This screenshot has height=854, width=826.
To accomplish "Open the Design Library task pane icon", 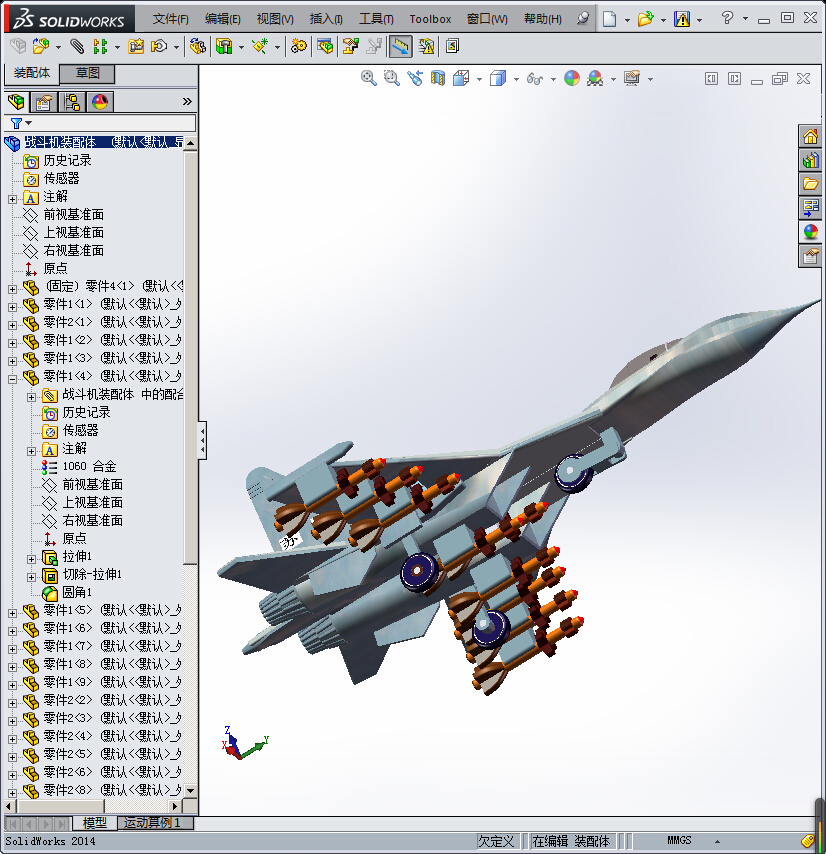I will pyautogui.click(x=810, y=160).
